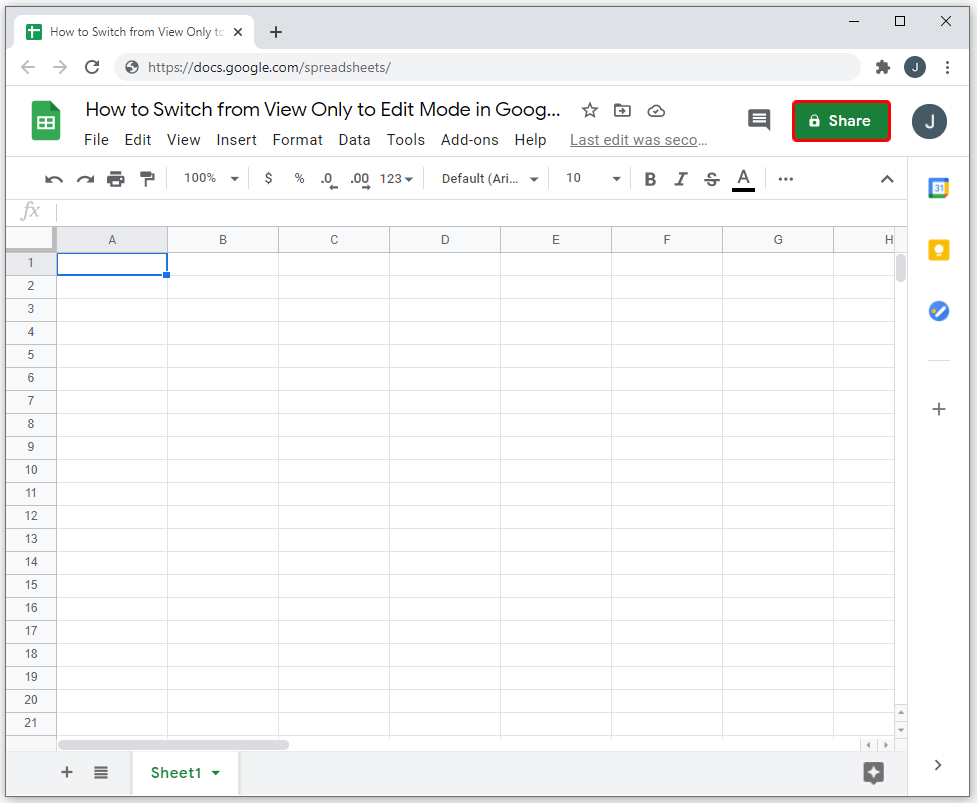Screen dimensions: 977x803
Task: Open Google Keep side panel
Action: pos(938,250)
